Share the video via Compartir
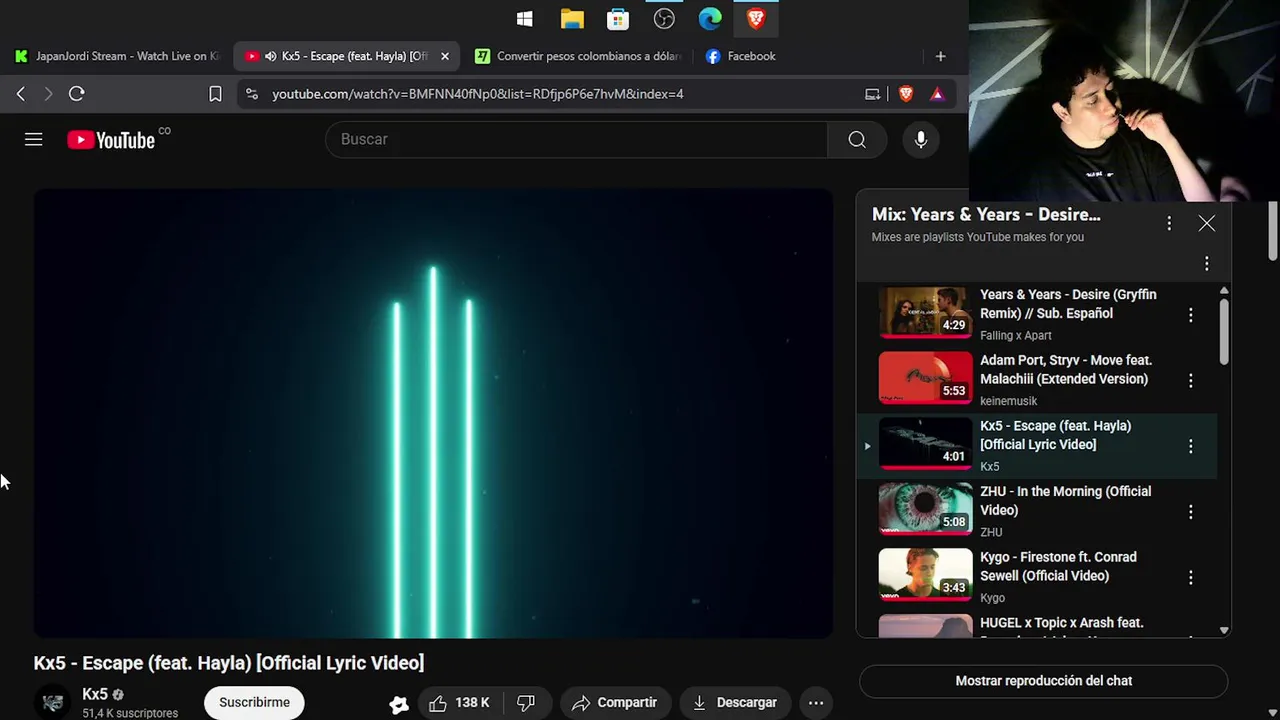 [614, 703]
